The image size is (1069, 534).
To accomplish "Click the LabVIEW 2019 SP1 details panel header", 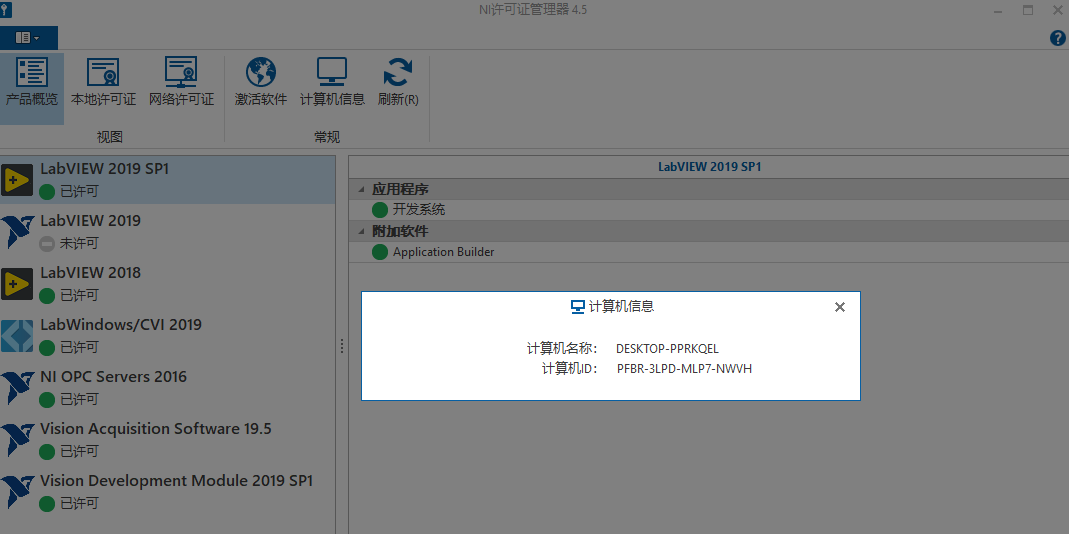I will point(709,167).
